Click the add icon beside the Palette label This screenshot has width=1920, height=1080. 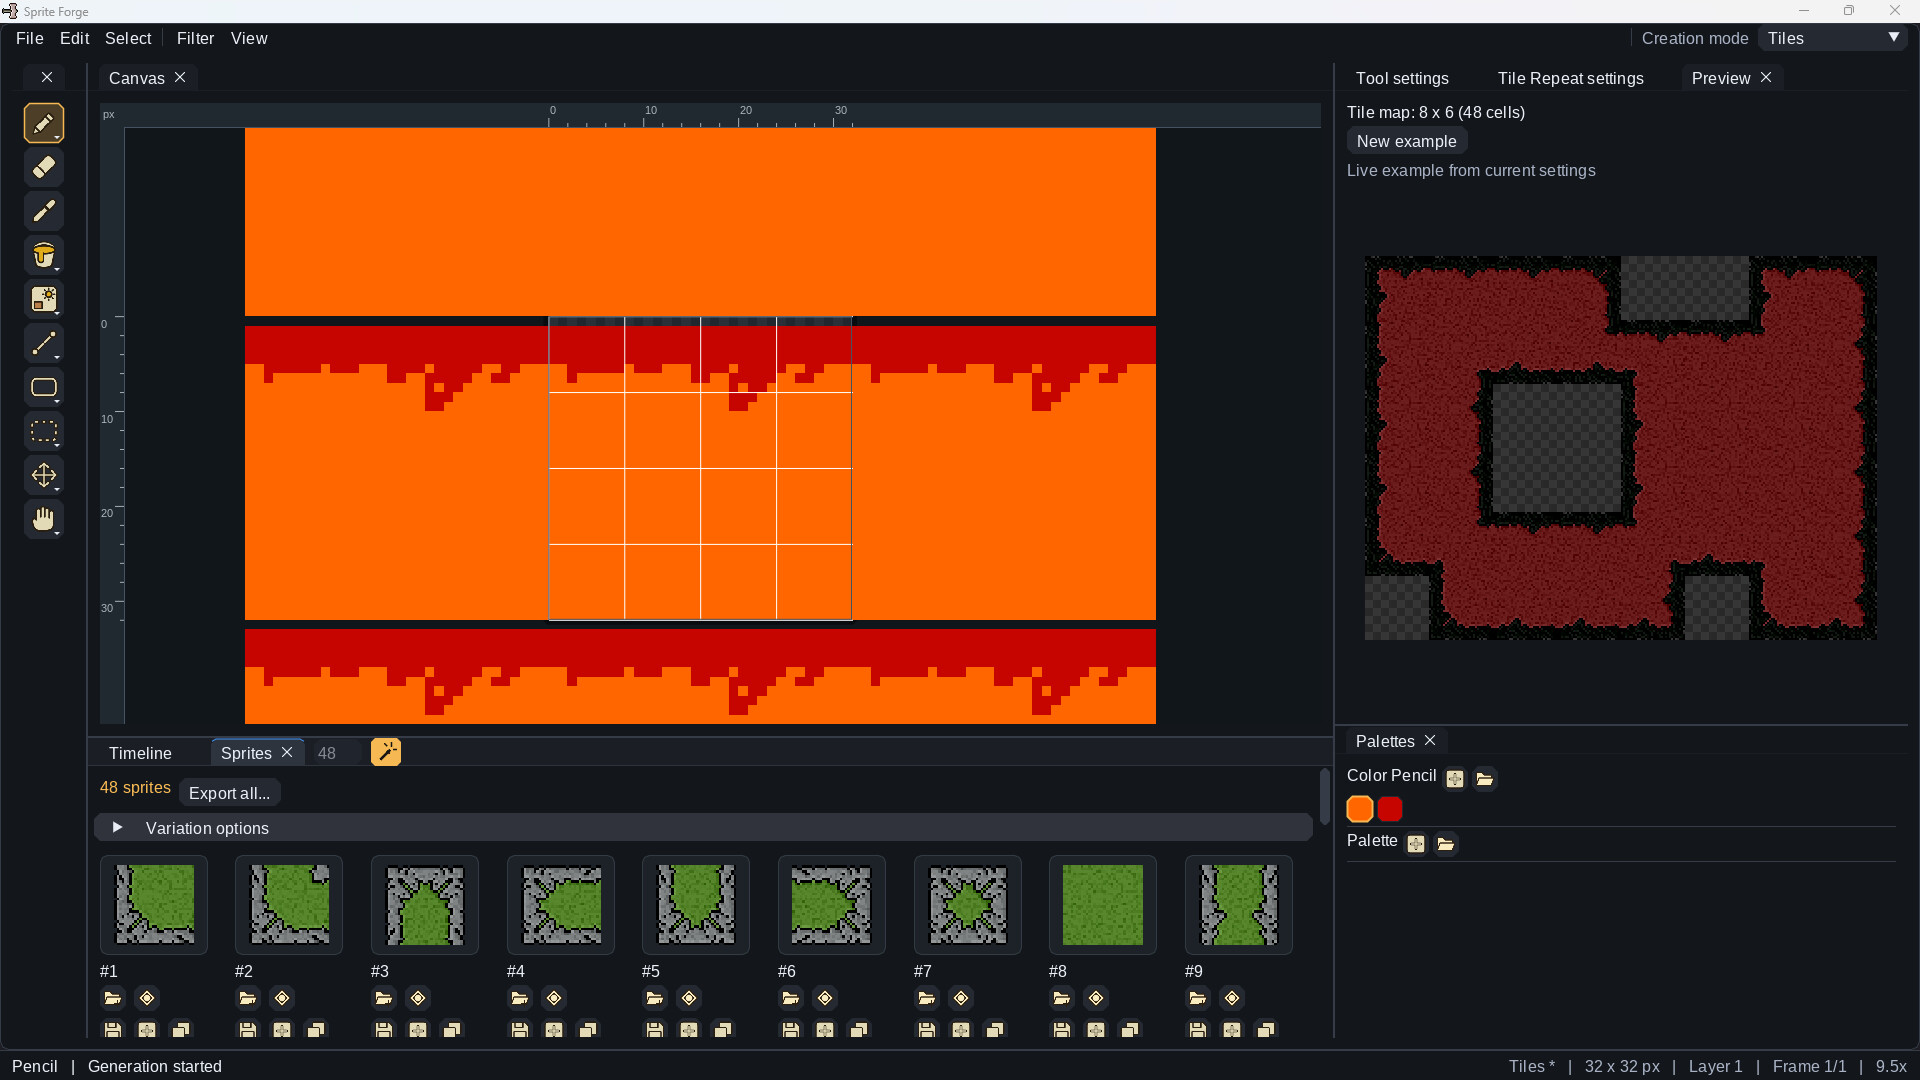pos(1416,844)
